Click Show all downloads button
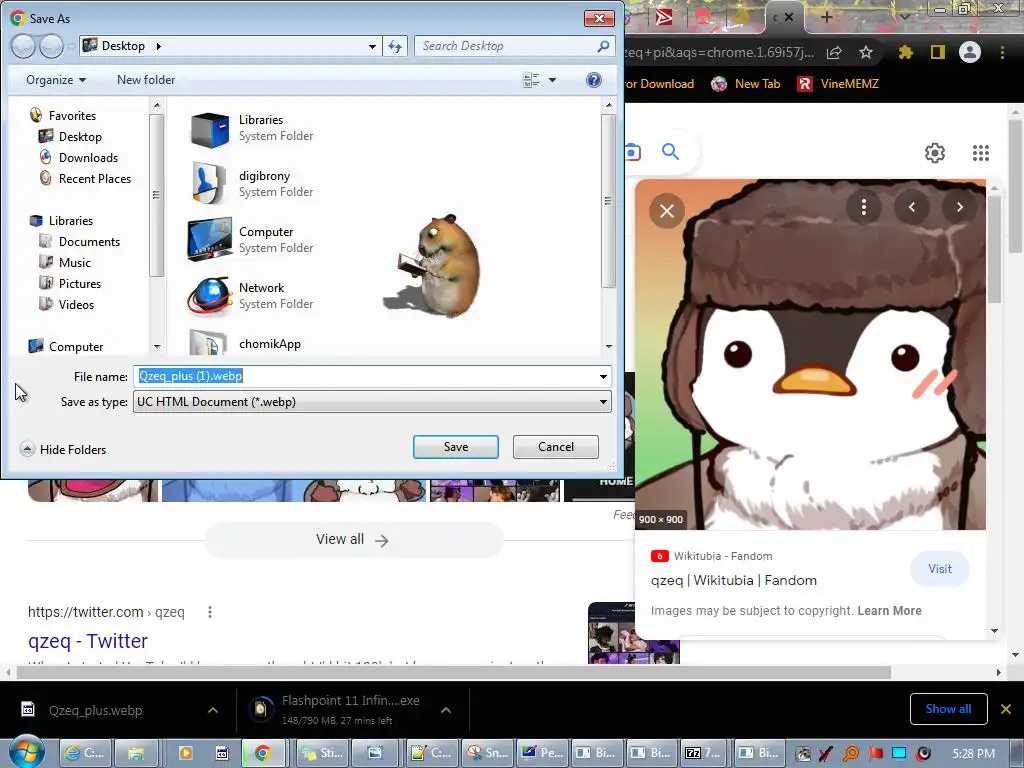The image size is (1024, 768). pos(948,709)
